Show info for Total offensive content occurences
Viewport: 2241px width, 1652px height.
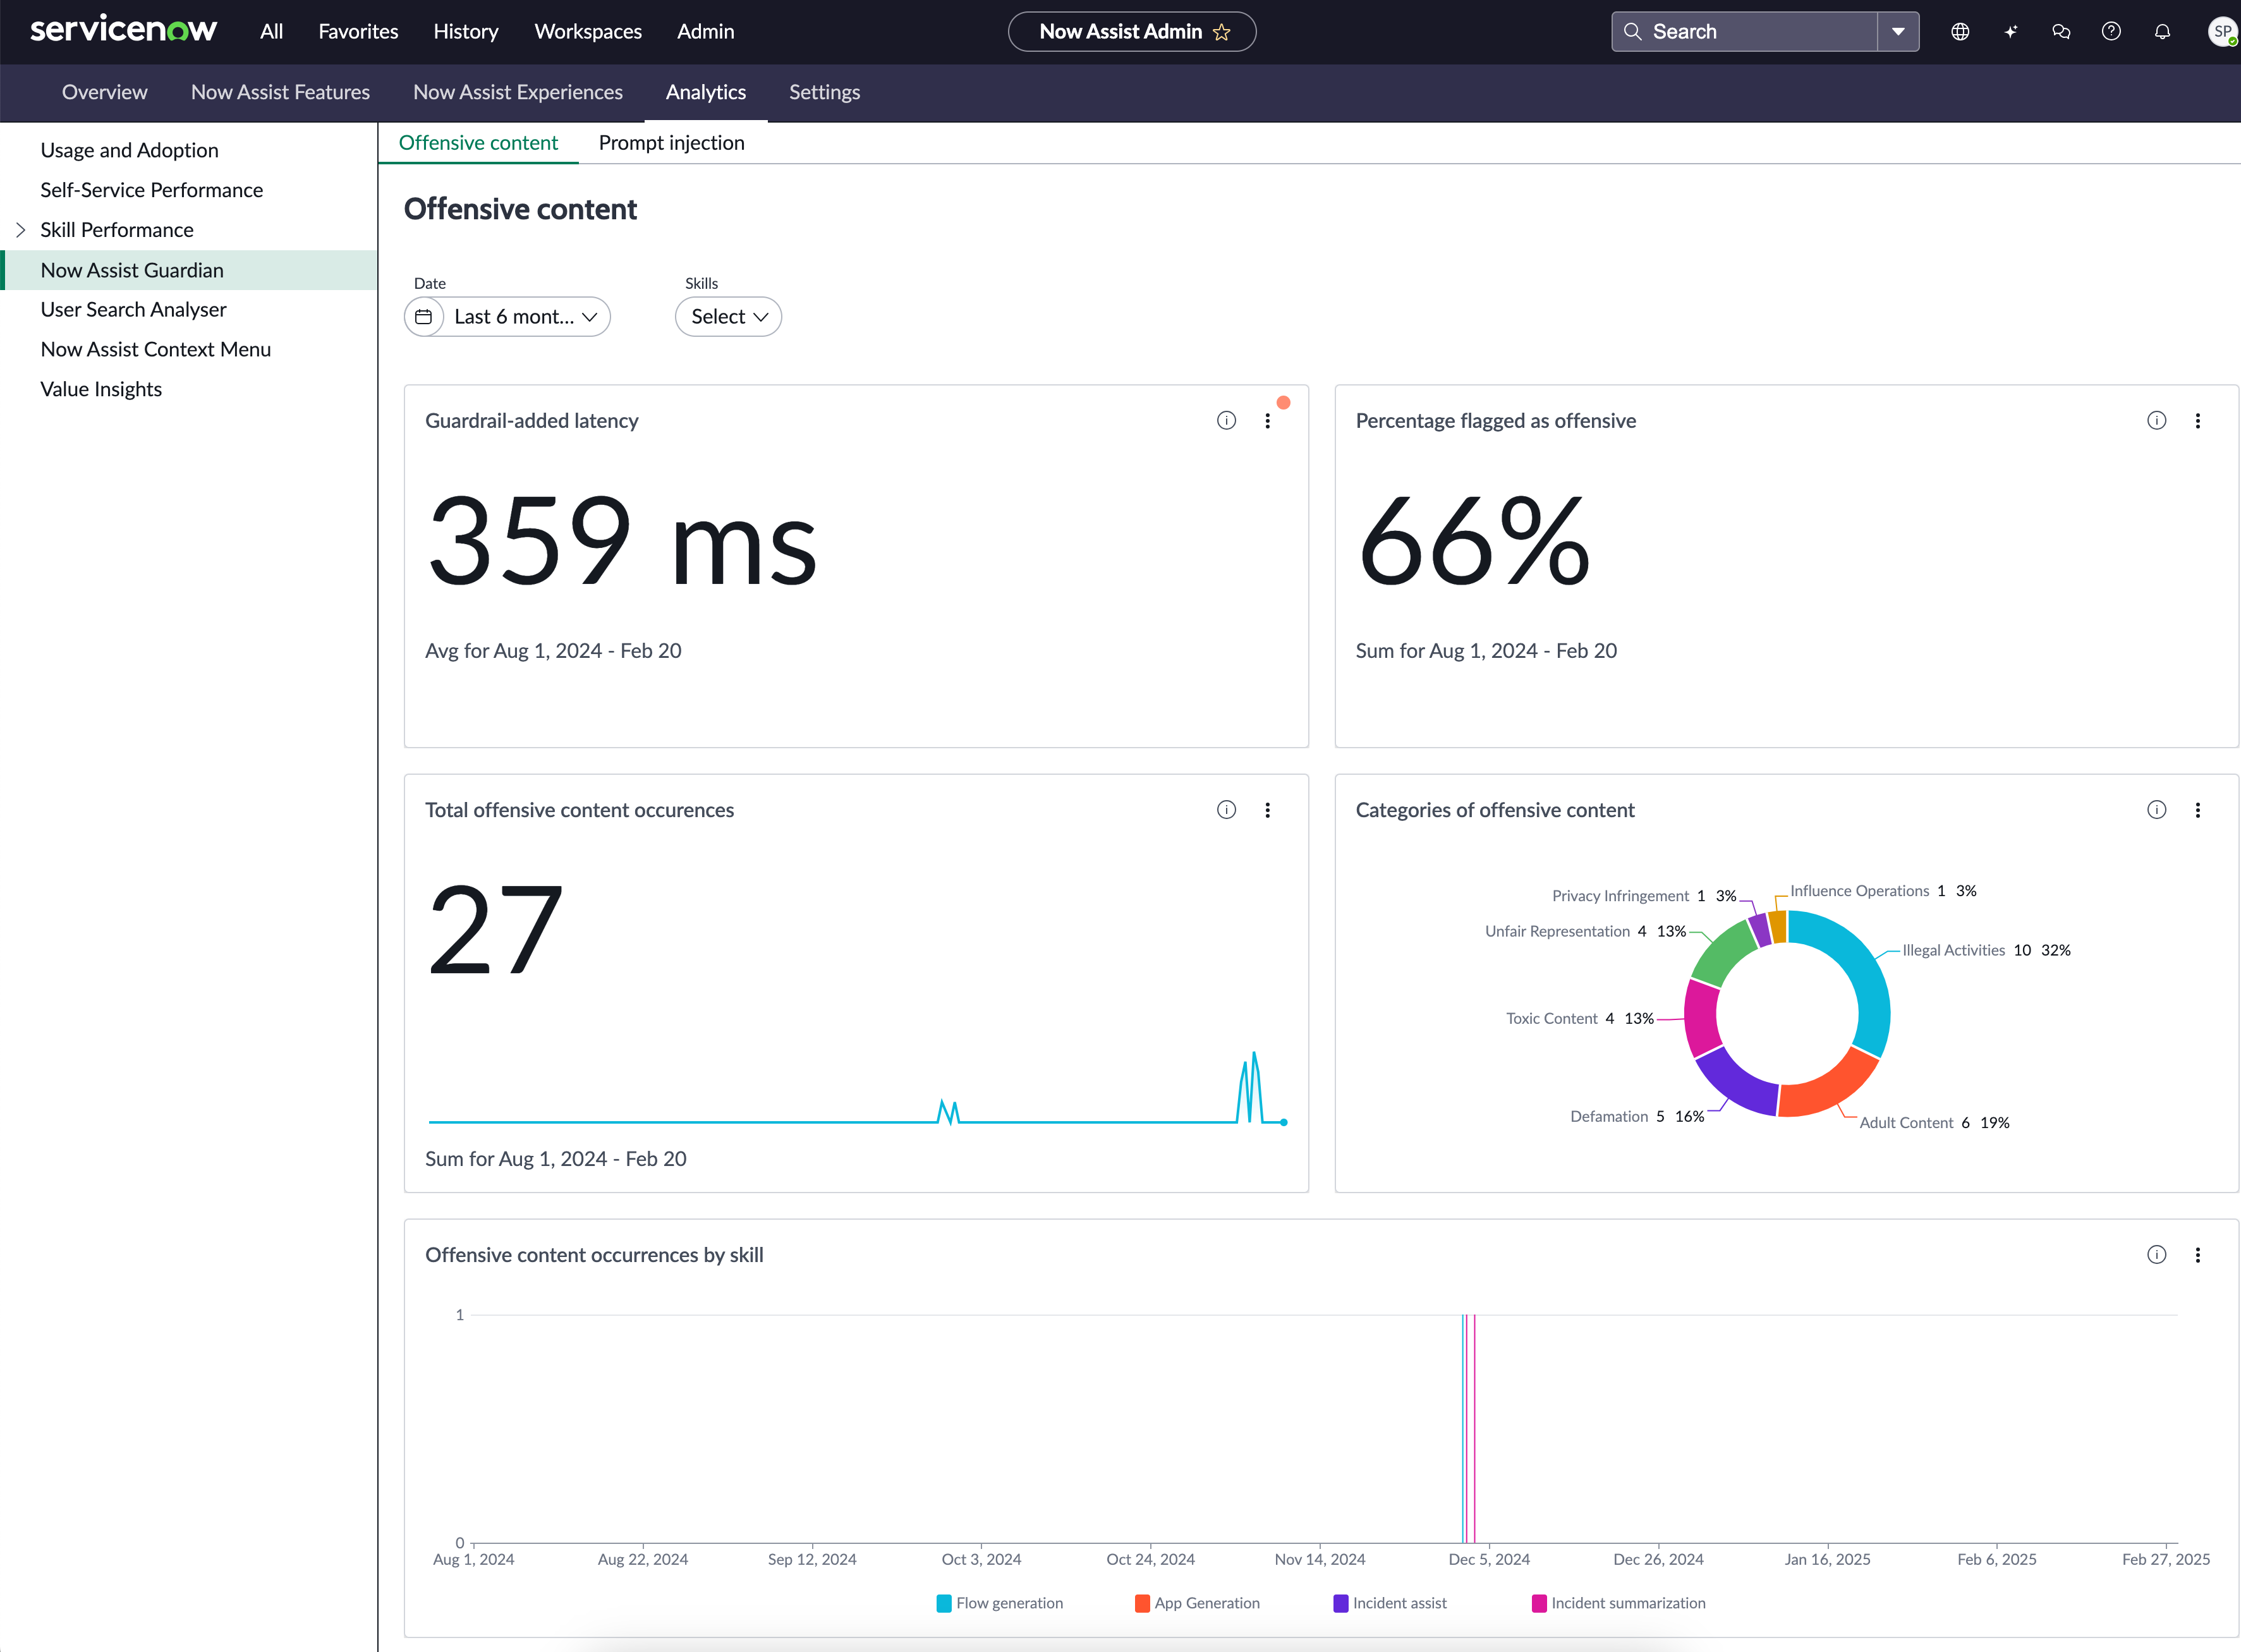1226,810
